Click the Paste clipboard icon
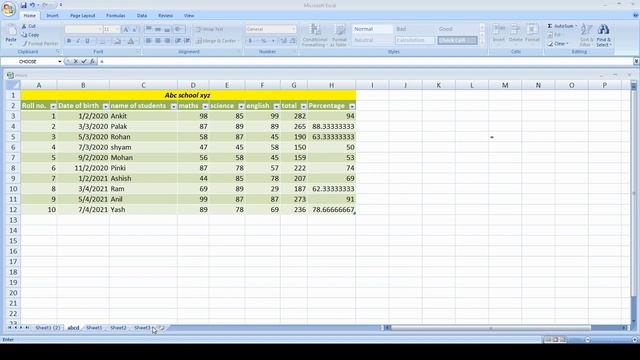The width and height of the screenshot is (640, 360). pos(11,34)
